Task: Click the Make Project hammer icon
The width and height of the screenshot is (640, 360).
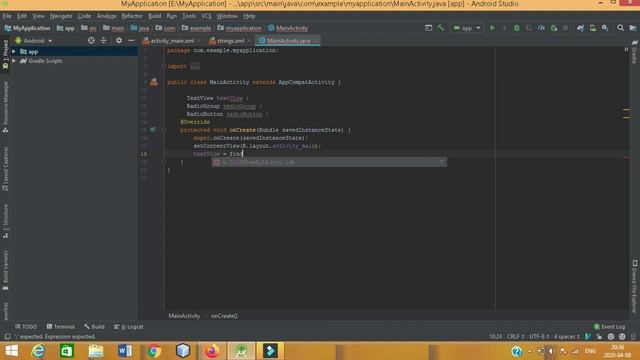Action: (x=440, y=28)
